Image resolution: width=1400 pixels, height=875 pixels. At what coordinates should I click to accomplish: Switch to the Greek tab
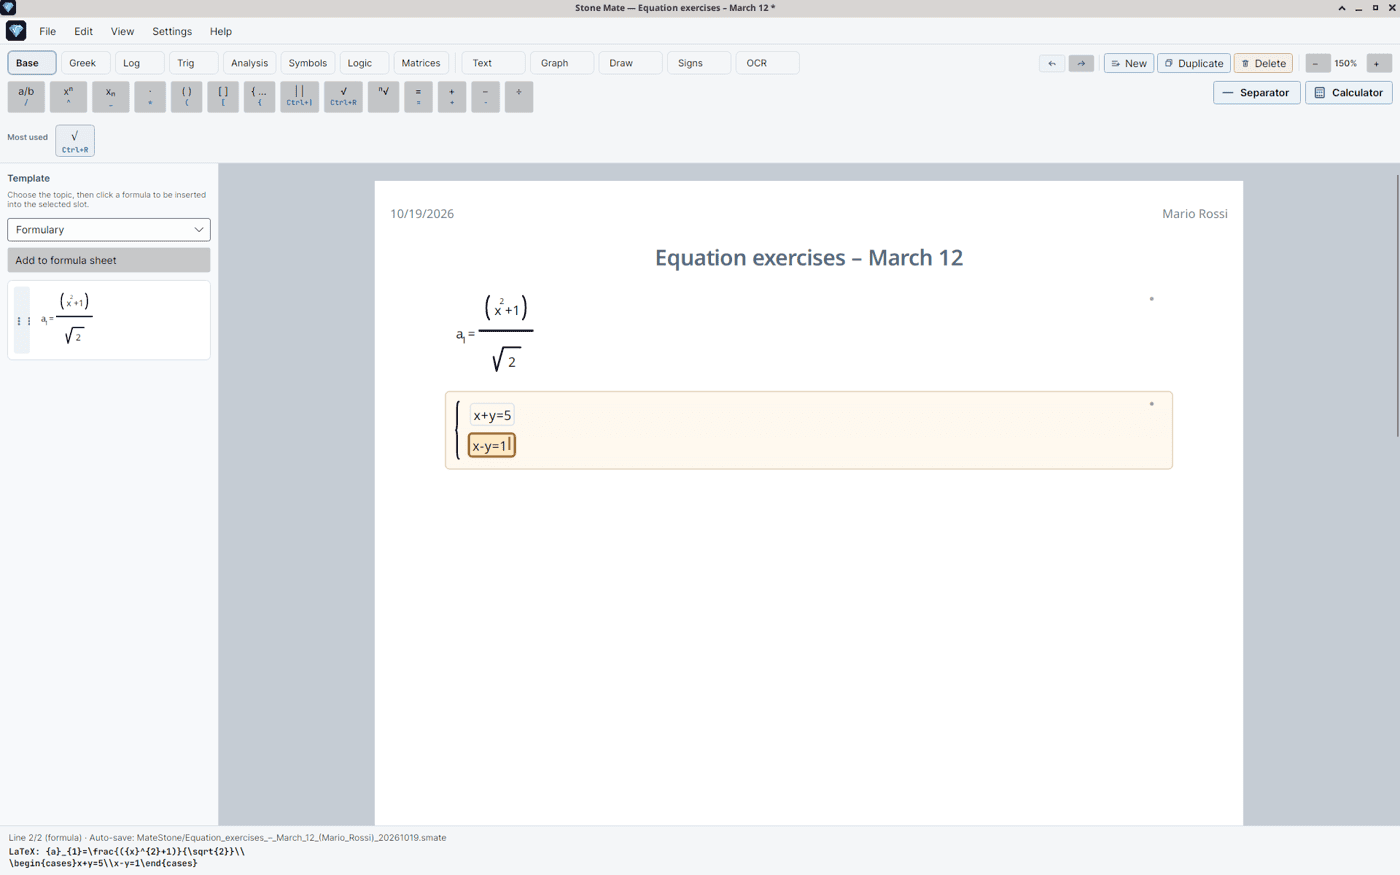point(83,63)
